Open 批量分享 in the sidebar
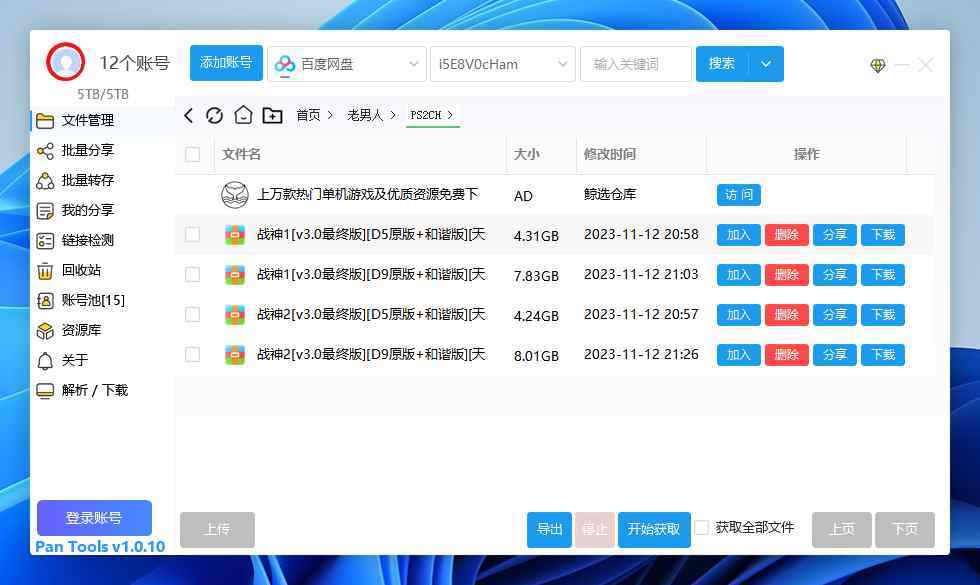This screenshot has width=980, height=585. coord(102,151)
